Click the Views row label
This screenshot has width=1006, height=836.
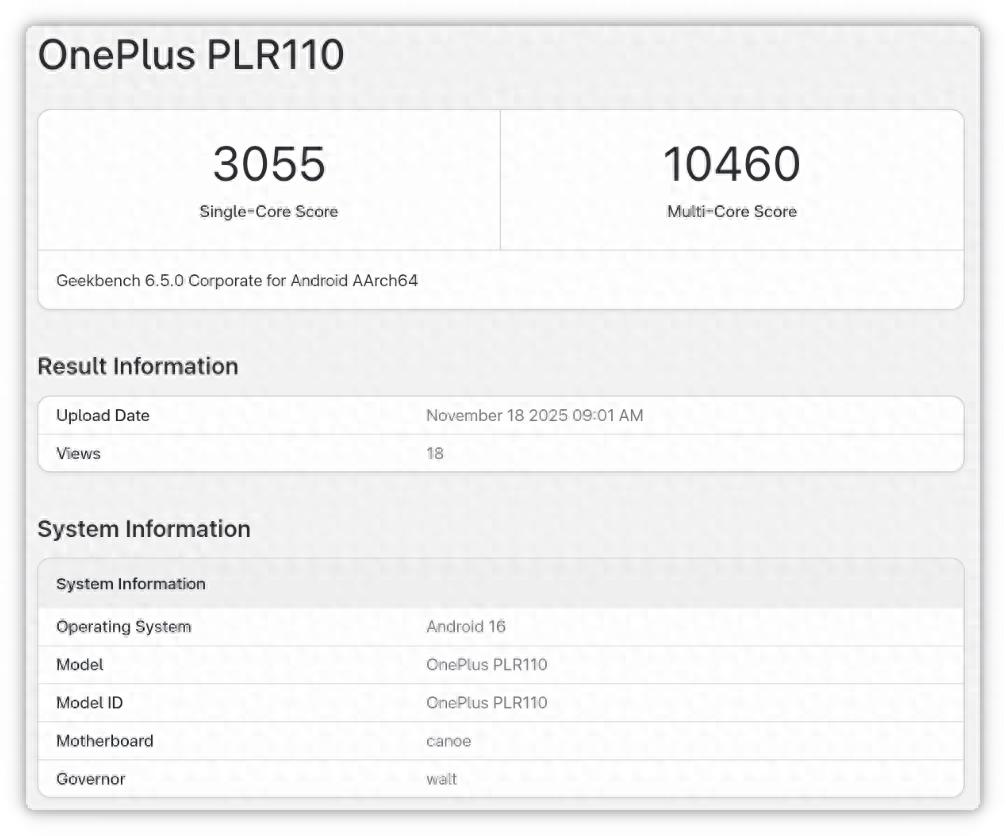[78, 453]
